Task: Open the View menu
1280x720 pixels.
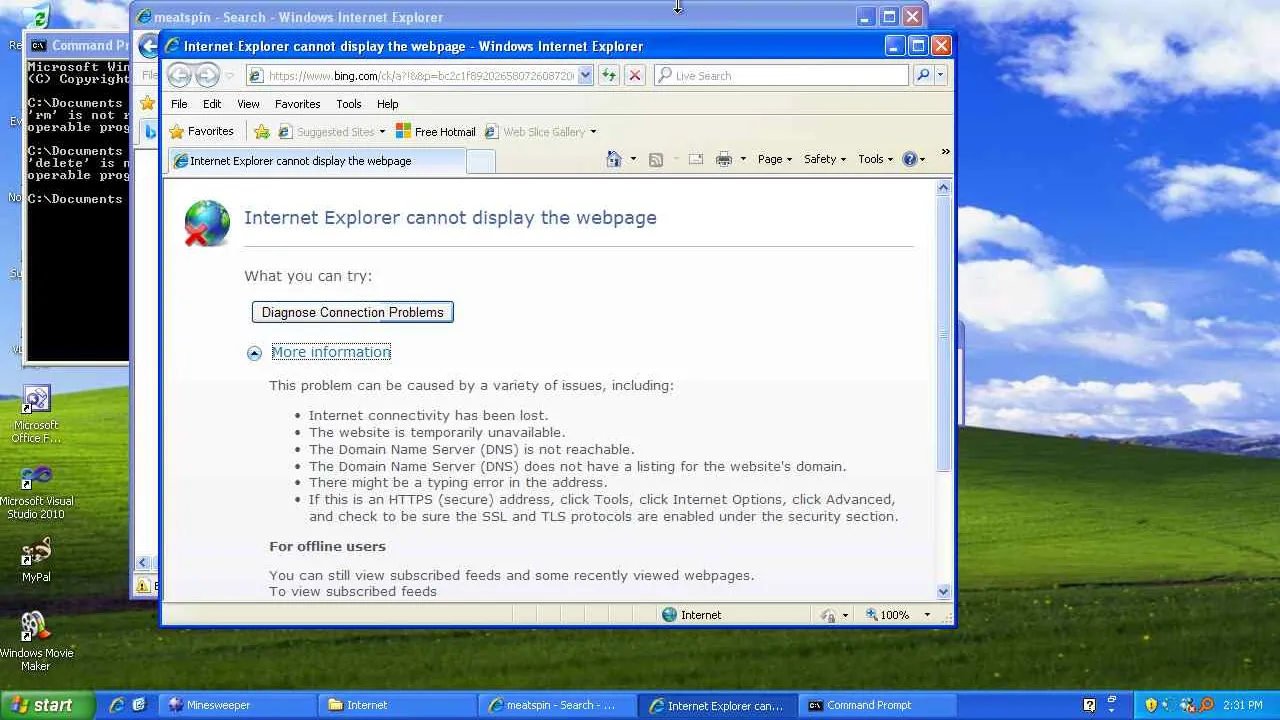Action: tap(248, 104)
